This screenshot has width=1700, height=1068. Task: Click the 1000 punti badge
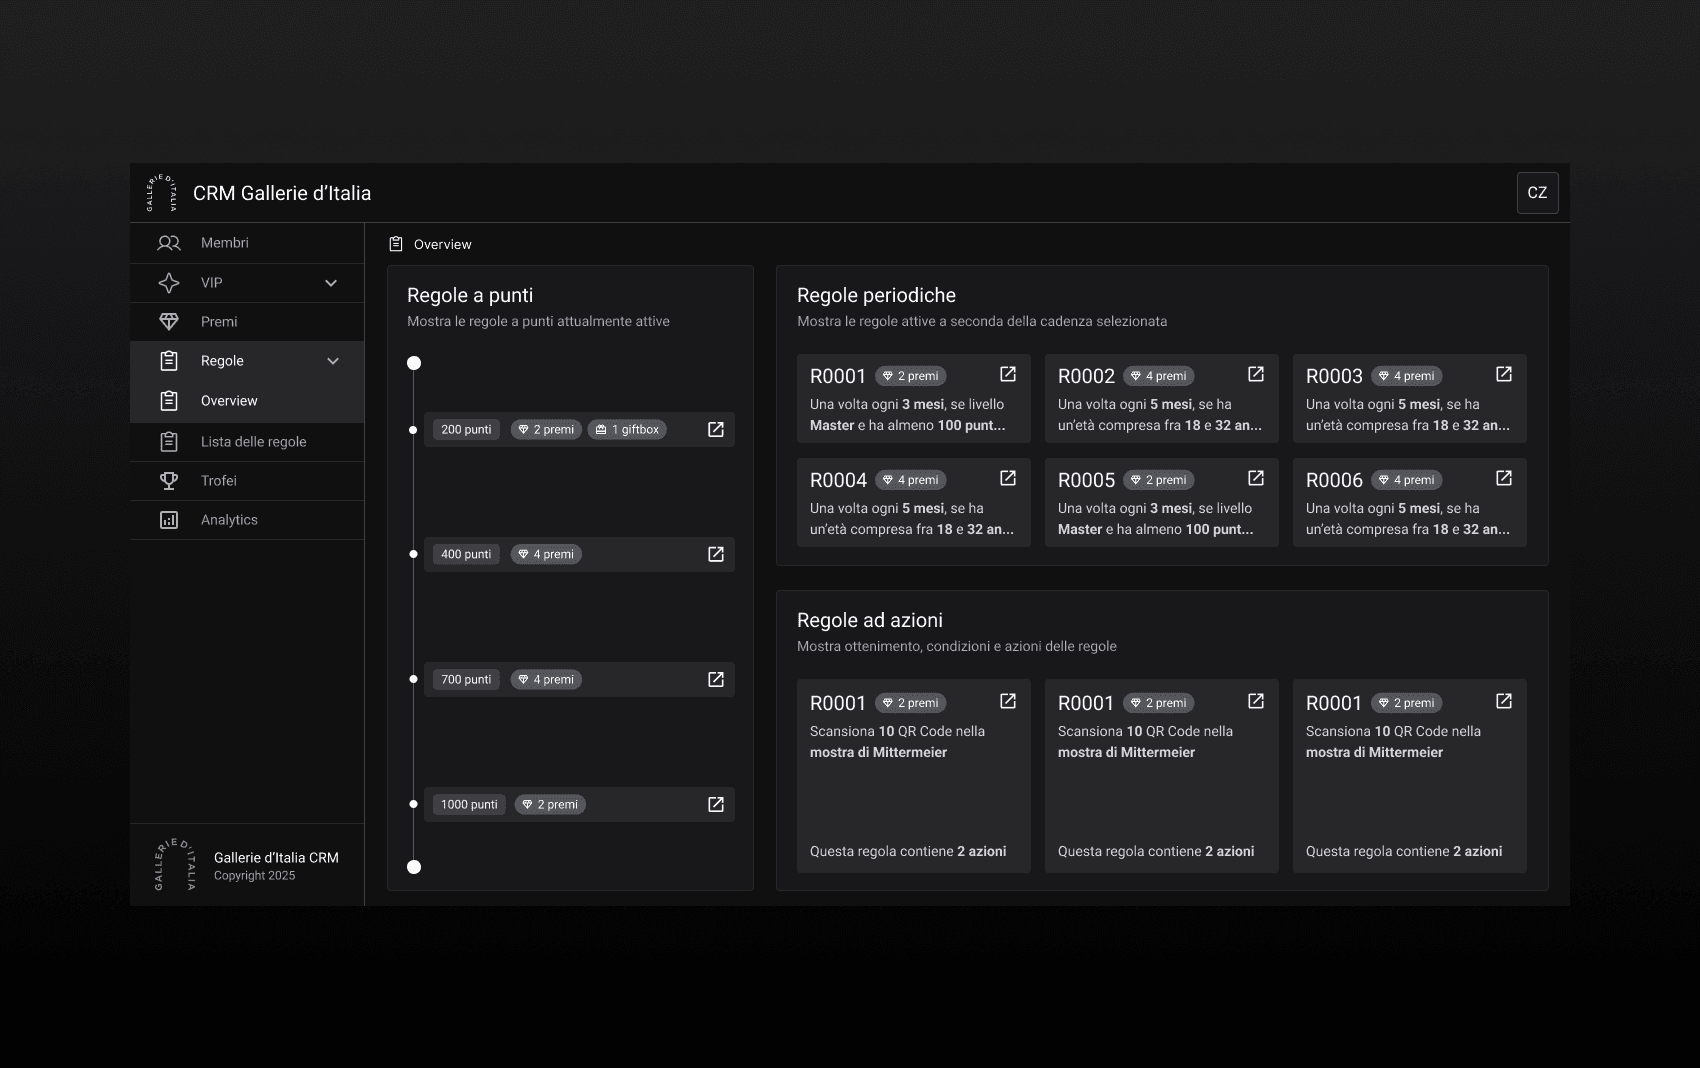click(x=469, y=804)
